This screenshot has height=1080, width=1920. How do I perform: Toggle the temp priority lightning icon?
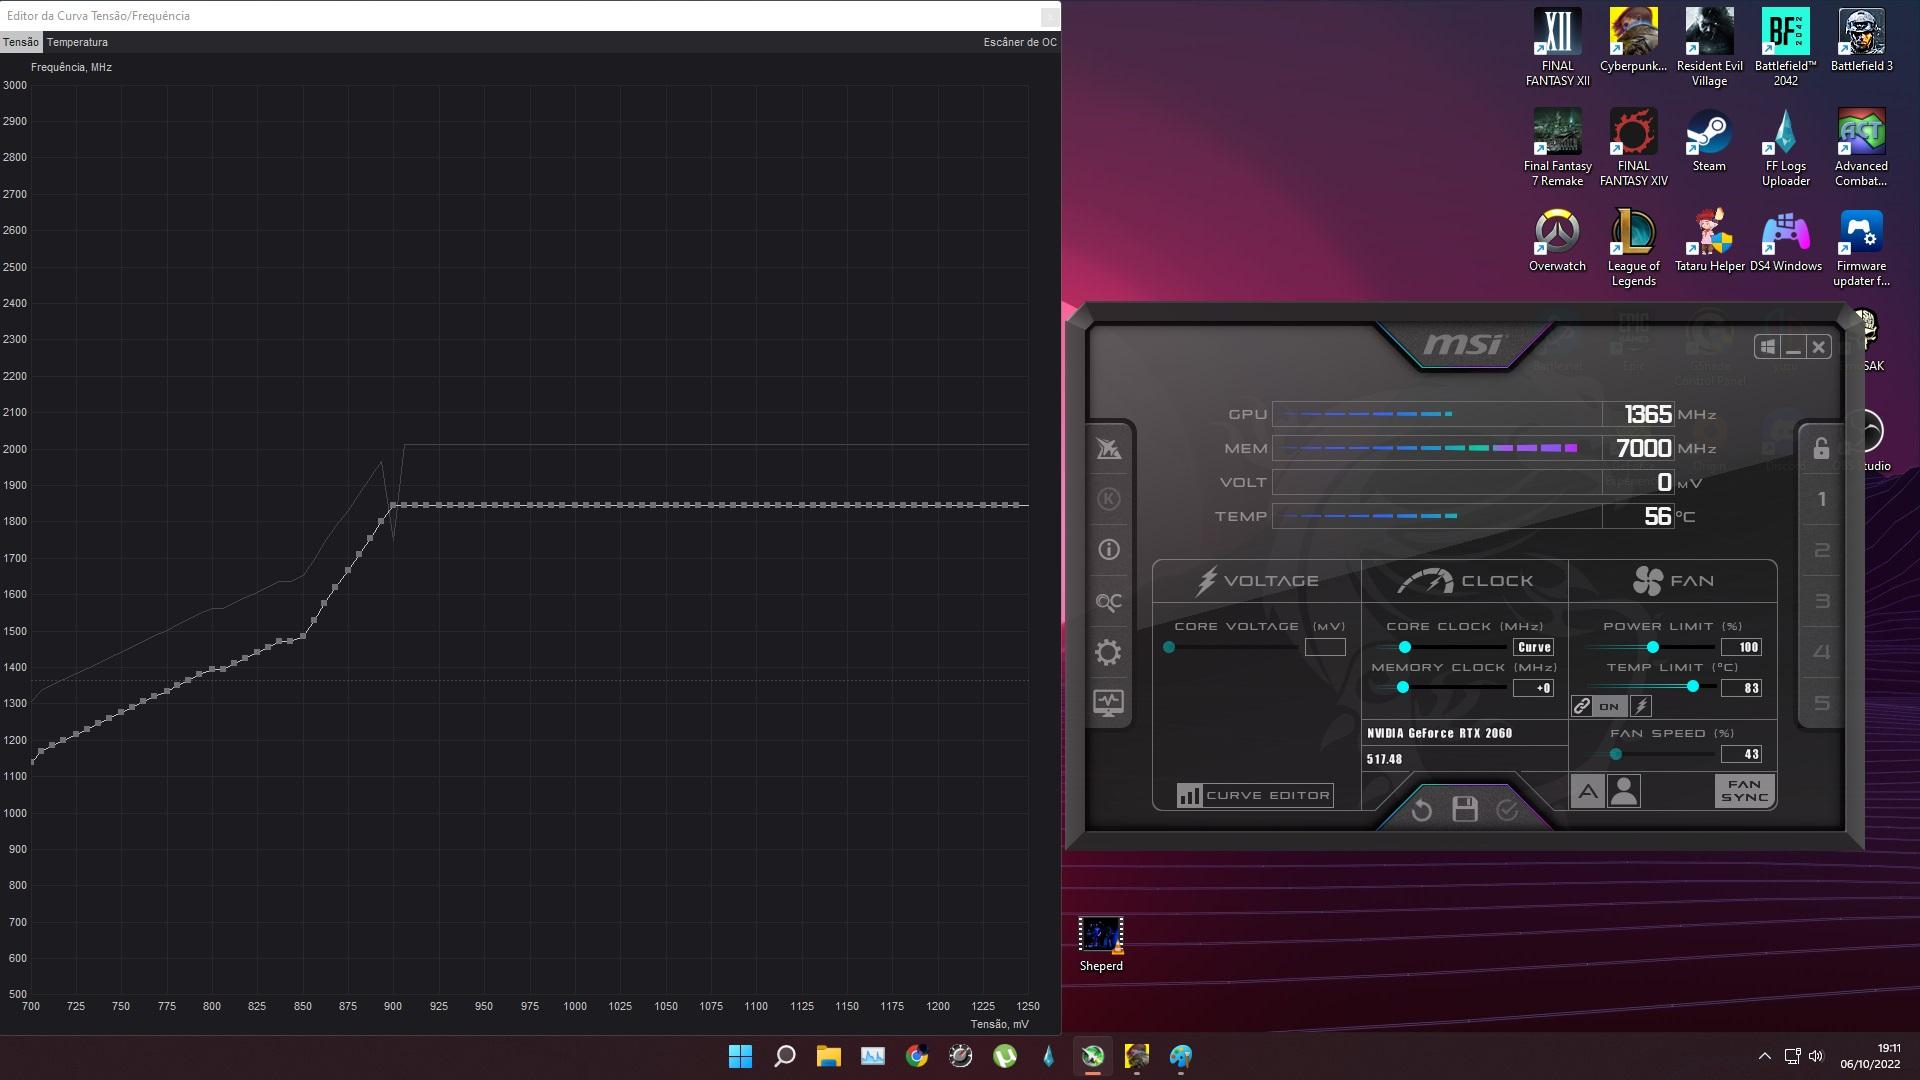pyautogui.click(x=1640, y=706)
